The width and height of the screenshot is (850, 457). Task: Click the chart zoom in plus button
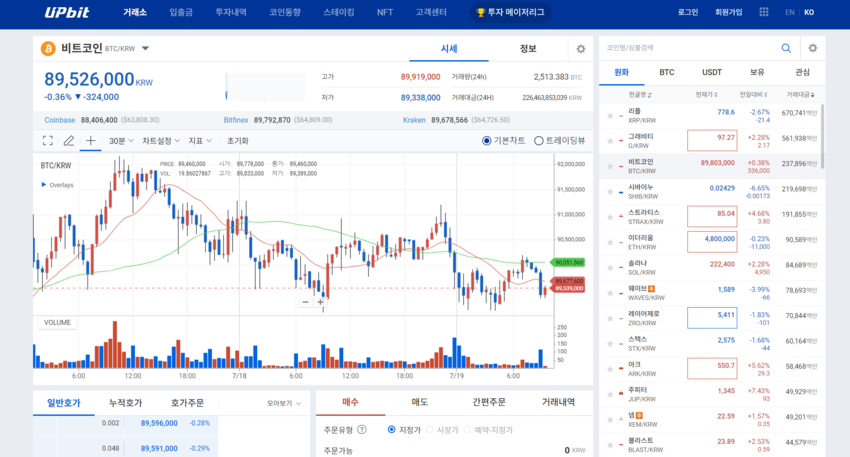pyautogui.click(x=320, y=302)
